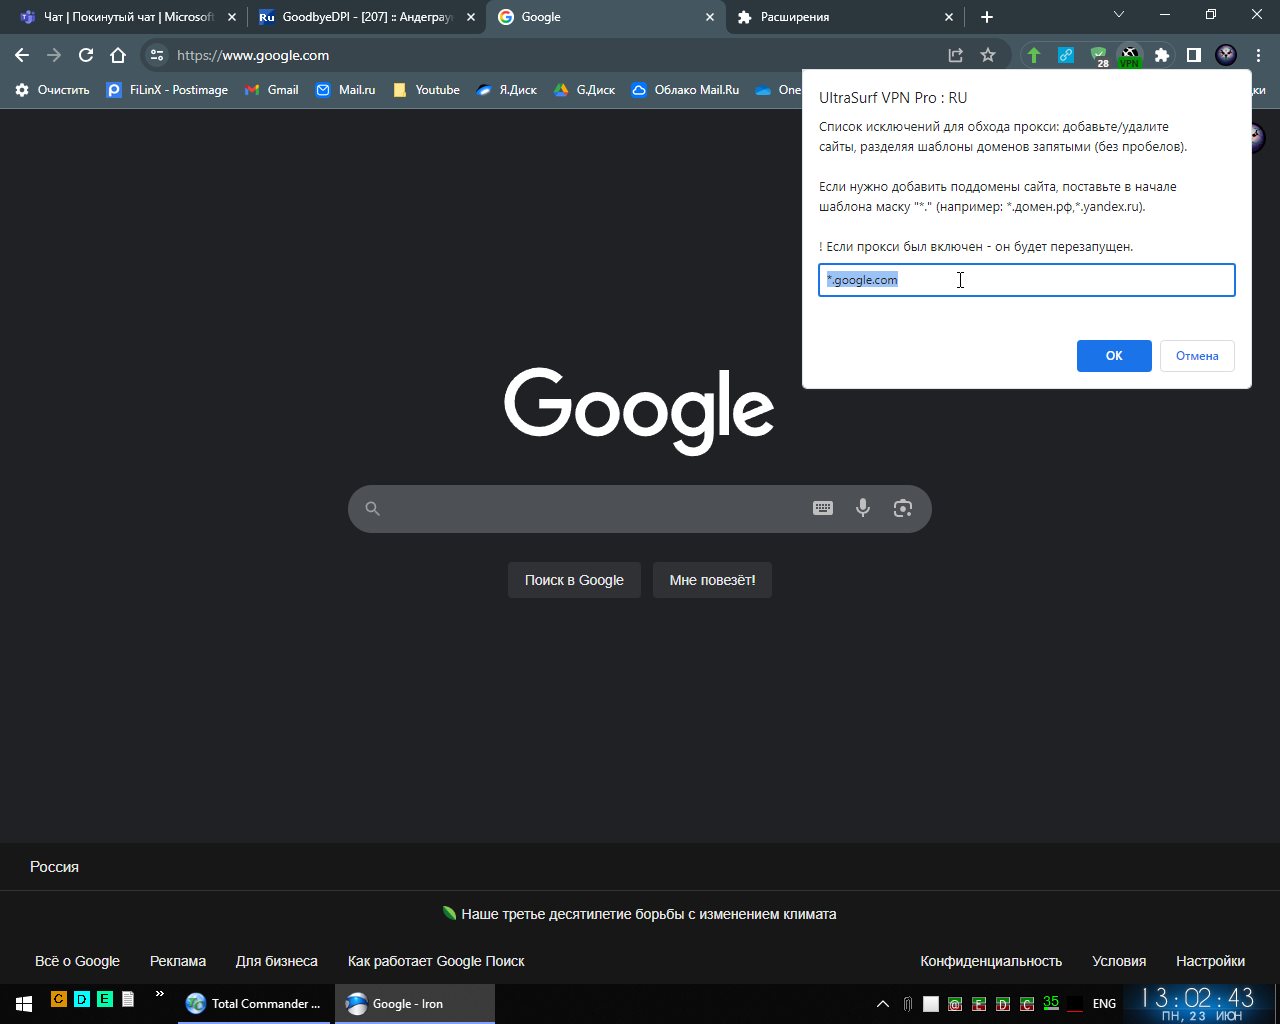Viewport: 1280px width, 1024px height.
Task: Open site information icon in address bar
Action: coord(157,55)
